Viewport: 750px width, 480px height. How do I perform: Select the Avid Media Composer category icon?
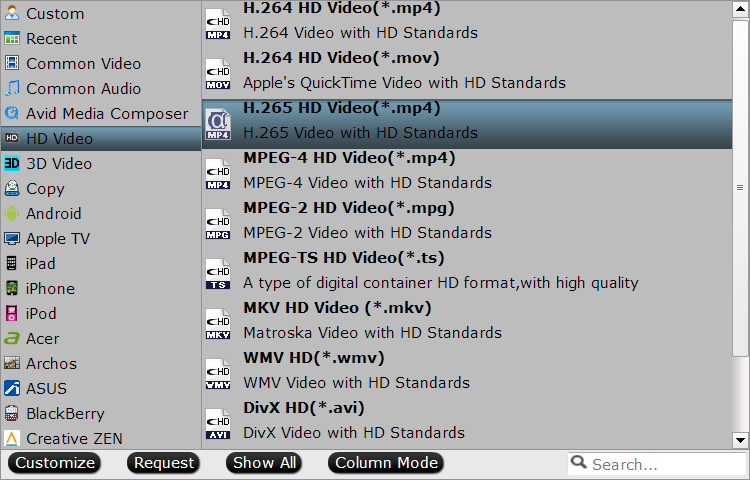[12, 113]
